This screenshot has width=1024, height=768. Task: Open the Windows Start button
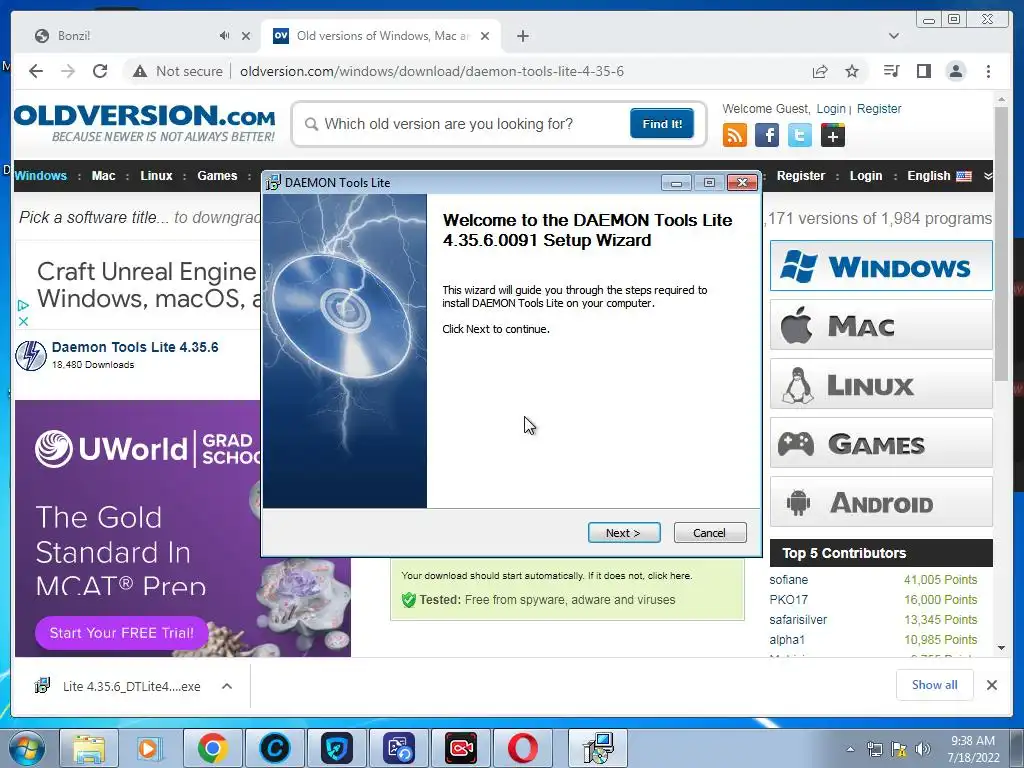coord(26,749)
